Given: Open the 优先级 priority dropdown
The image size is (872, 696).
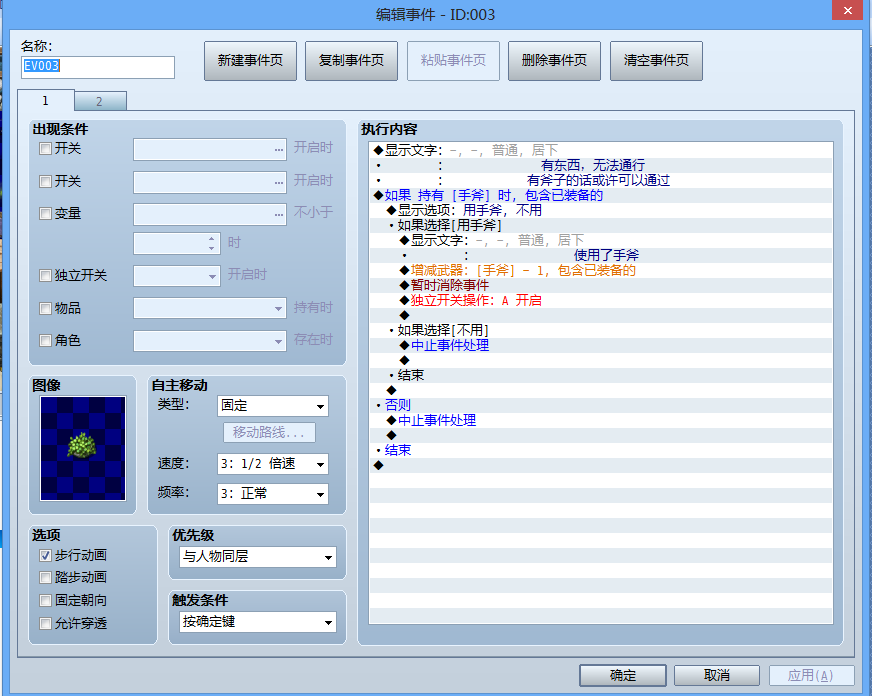Looking at the screenshot, I should (x=258, y=556).
